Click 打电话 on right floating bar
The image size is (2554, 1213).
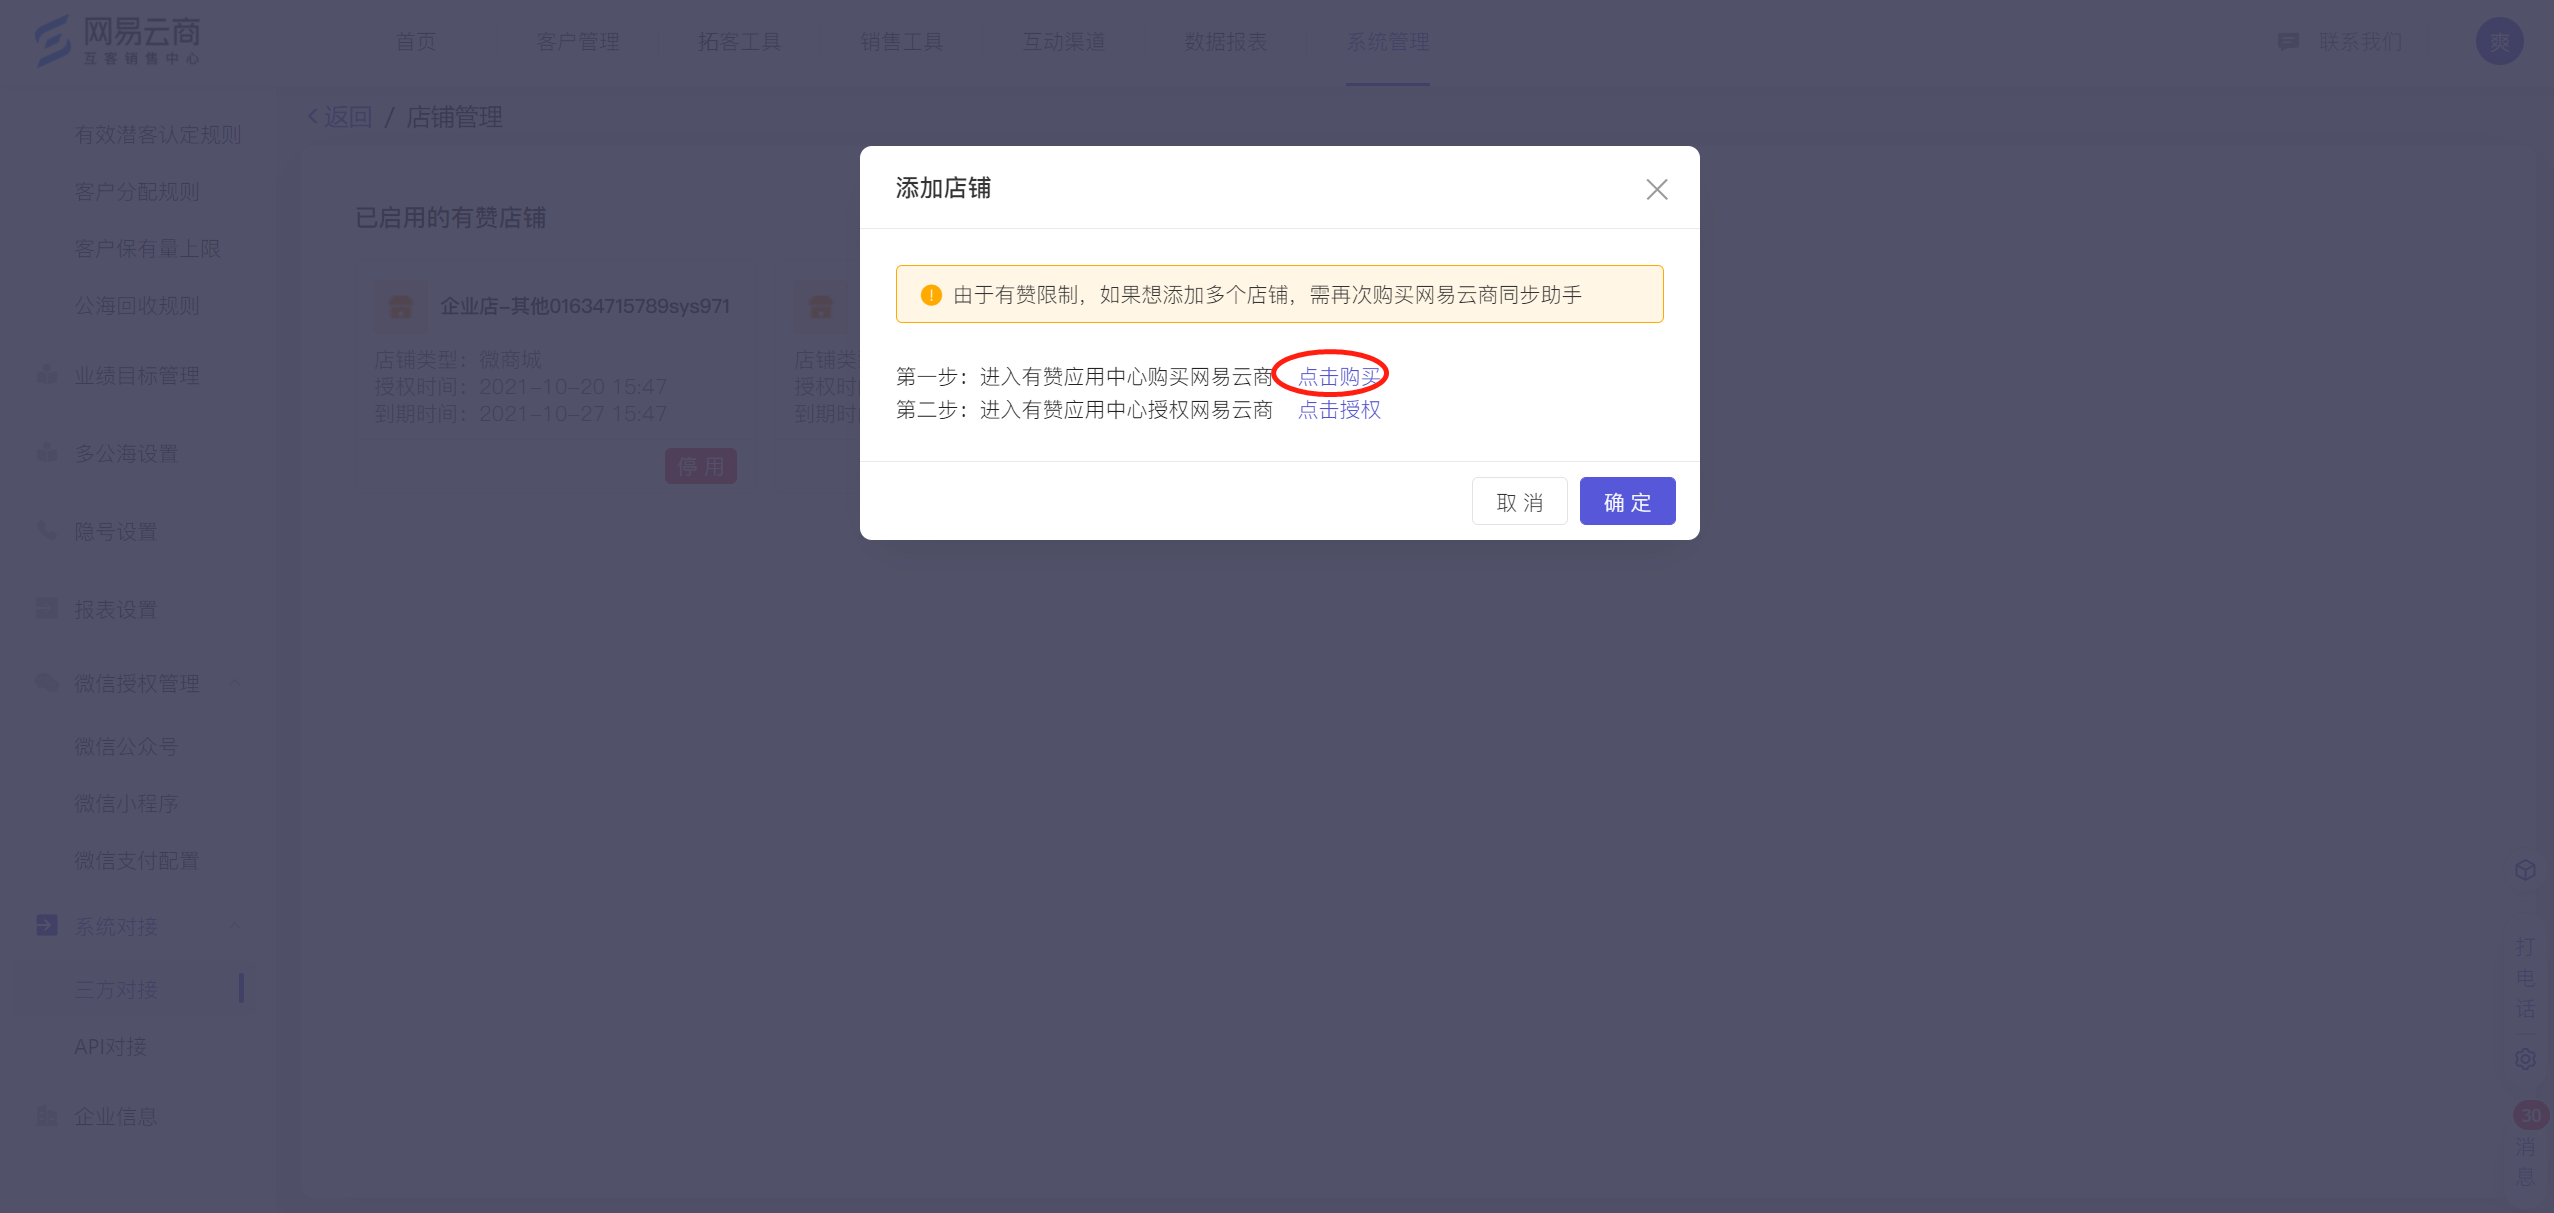click(x=2525, y=977)
